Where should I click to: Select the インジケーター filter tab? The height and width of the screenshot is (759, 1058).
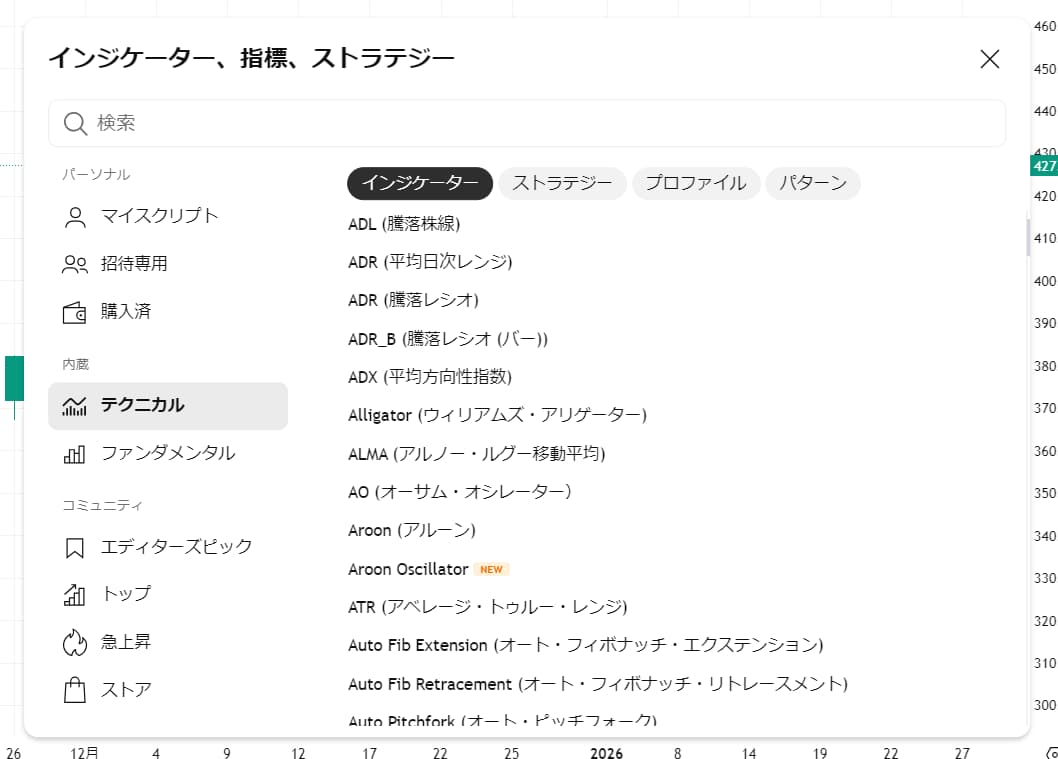pos(420,183)
